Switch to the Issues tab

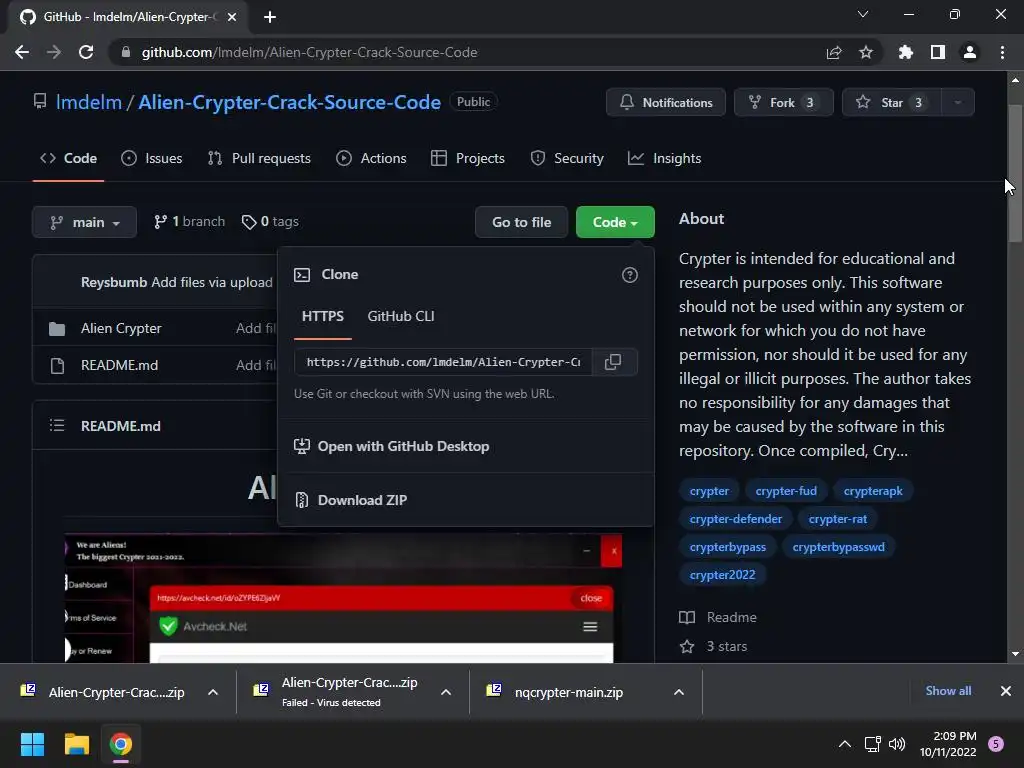(x=152, y=159)
